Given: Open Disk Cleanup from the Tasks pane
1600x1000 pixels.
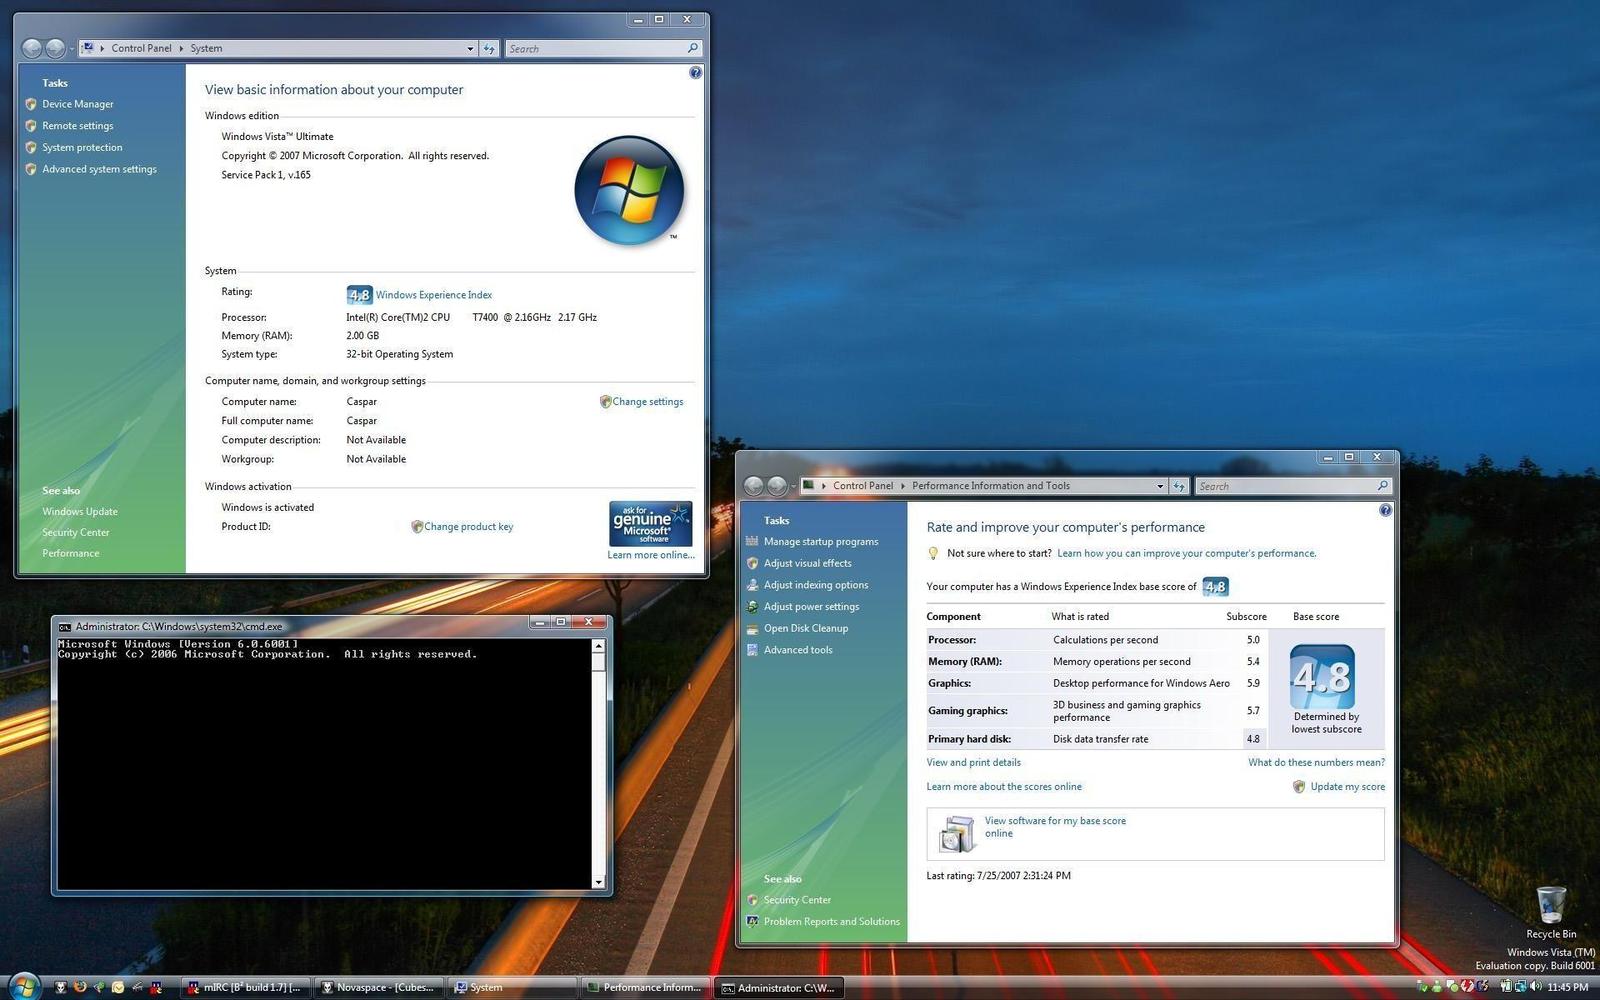Looking at the screenshot, I should click(805, 628).
